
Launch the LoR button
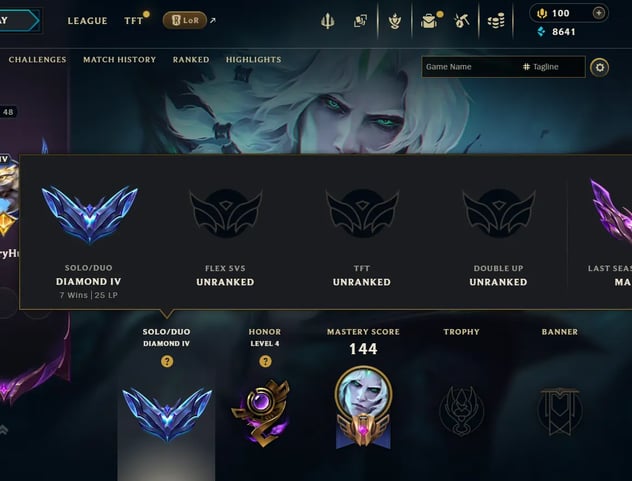coord(185,20)
